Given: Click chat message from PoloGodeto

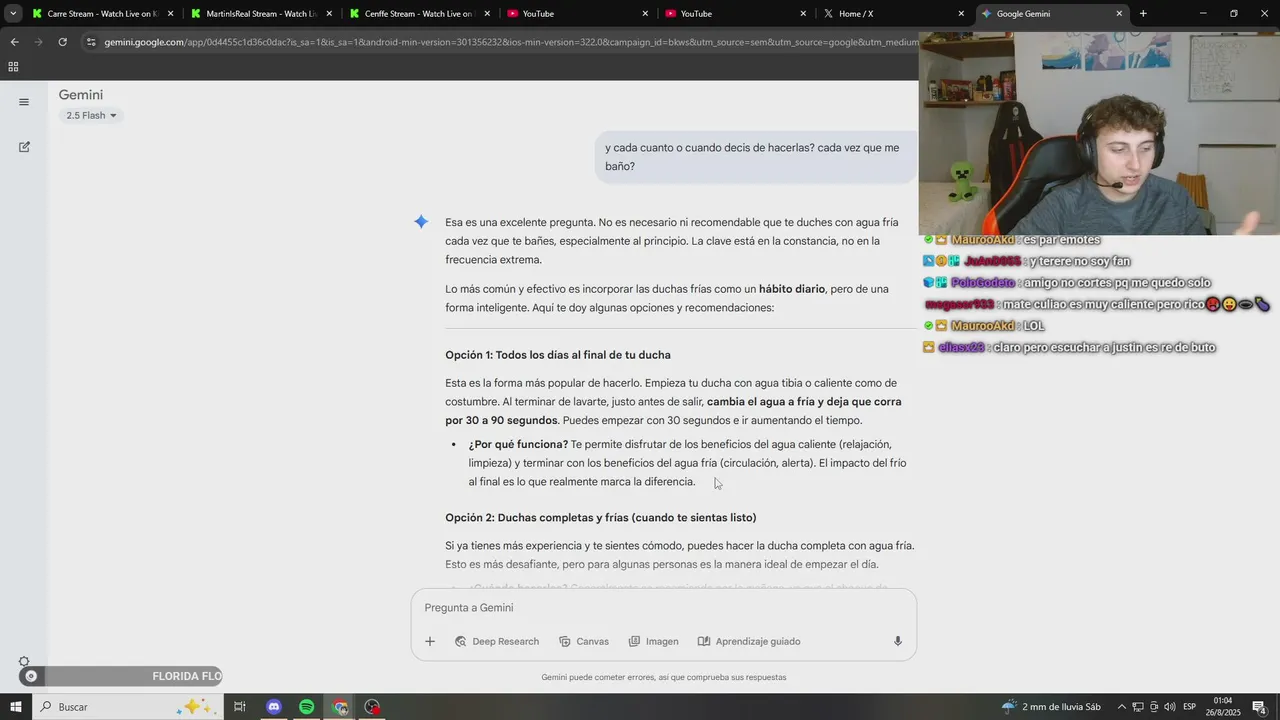Looking at the screenshot, I should tap(1067, 283).
